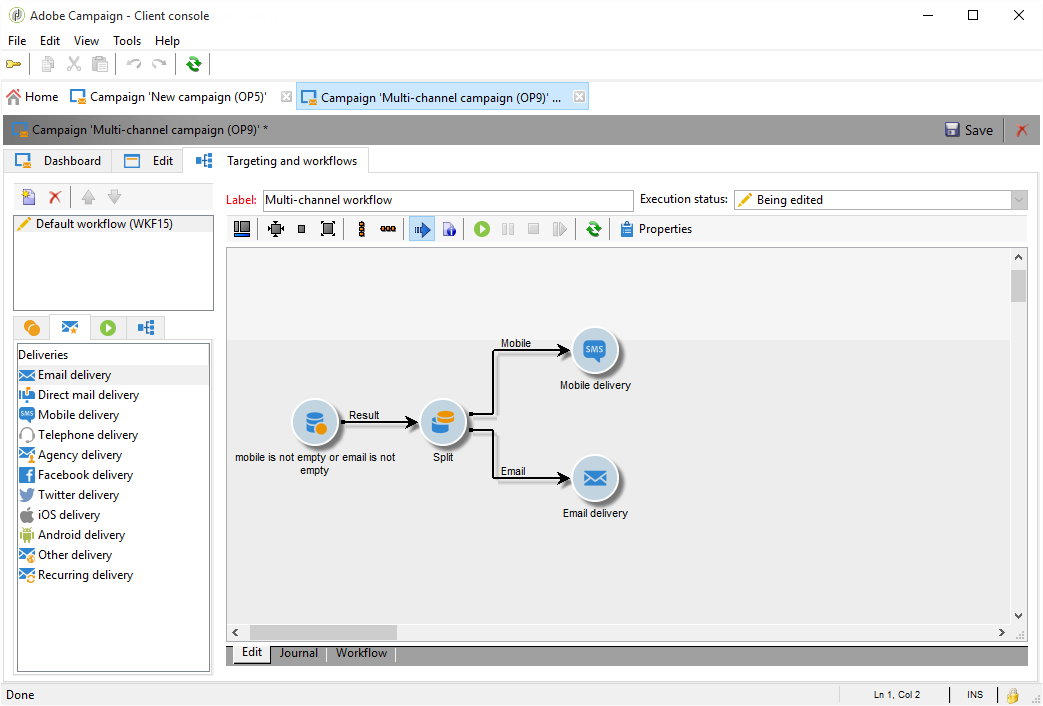Close the New campaign (OP5) tab
1043x706 pixels.
point(286,97)
